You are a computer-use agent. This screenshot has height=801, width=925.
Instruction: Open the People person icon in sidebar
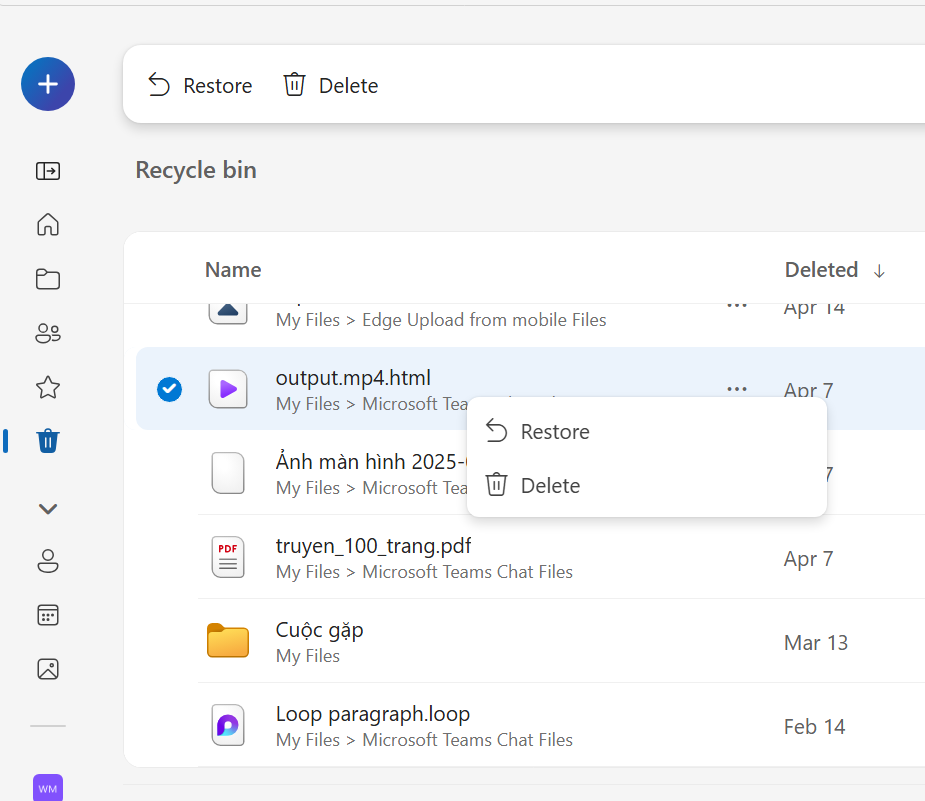point(48,561)
